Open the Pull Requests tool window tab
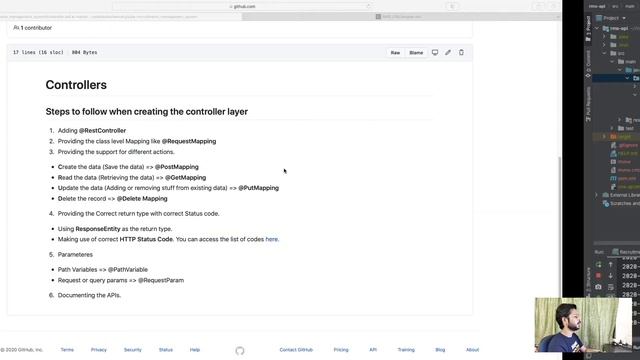This screenshot has width=640, height=360. pos(588,104)
